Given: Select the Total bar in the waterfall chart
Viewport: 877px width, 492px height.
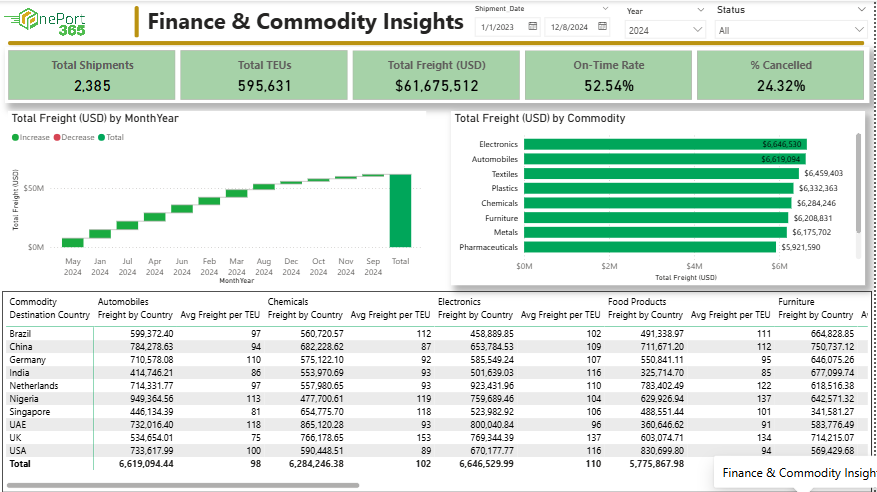Looking at the screenshot, I should click(x=400, y=211).
